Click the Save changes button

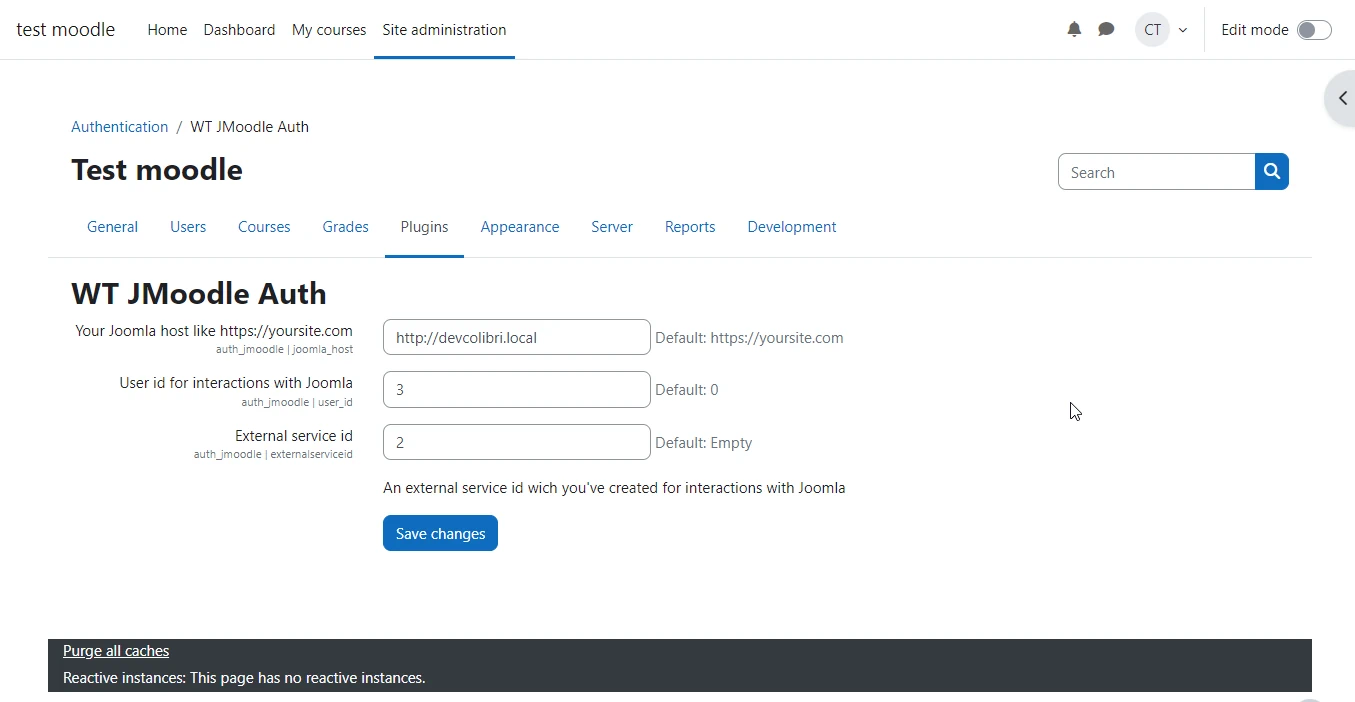[x=440, y=533]
